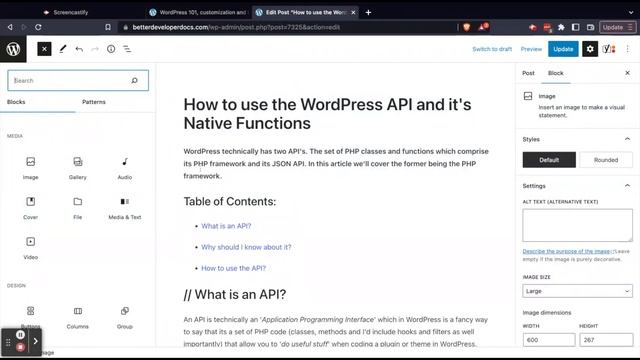Insert a Gallery block
The width and height of the screenshot is (640, 360).
78,168
